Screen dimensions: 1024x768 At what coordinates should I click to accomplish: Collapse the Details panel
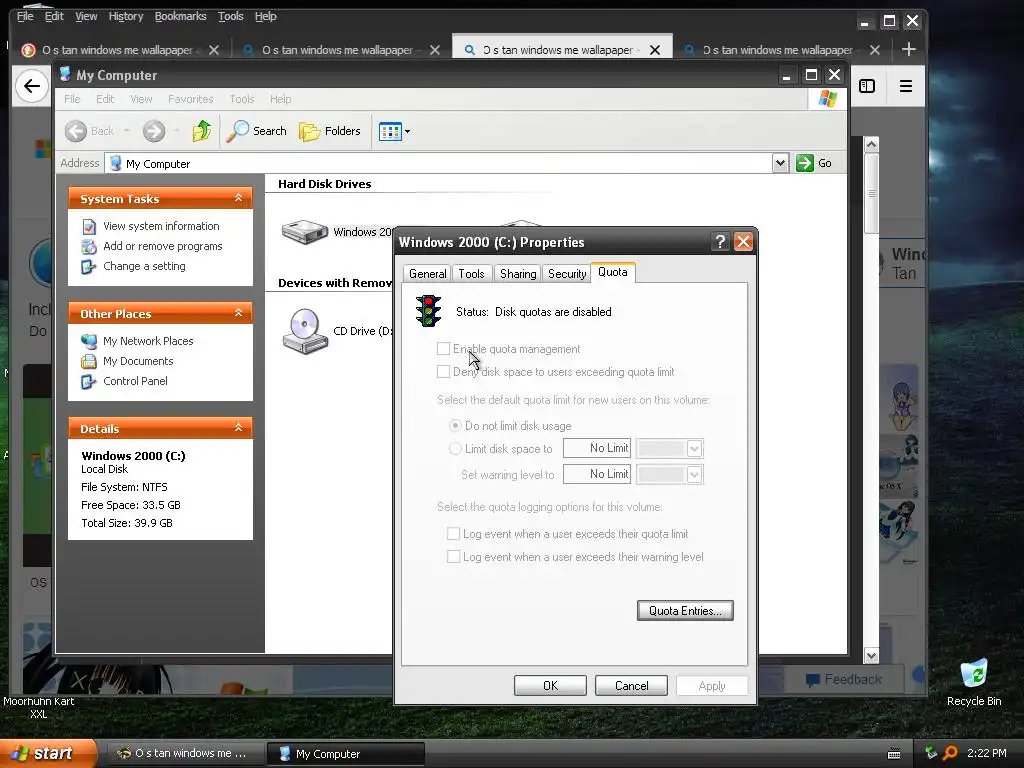(x=238, y=428)
